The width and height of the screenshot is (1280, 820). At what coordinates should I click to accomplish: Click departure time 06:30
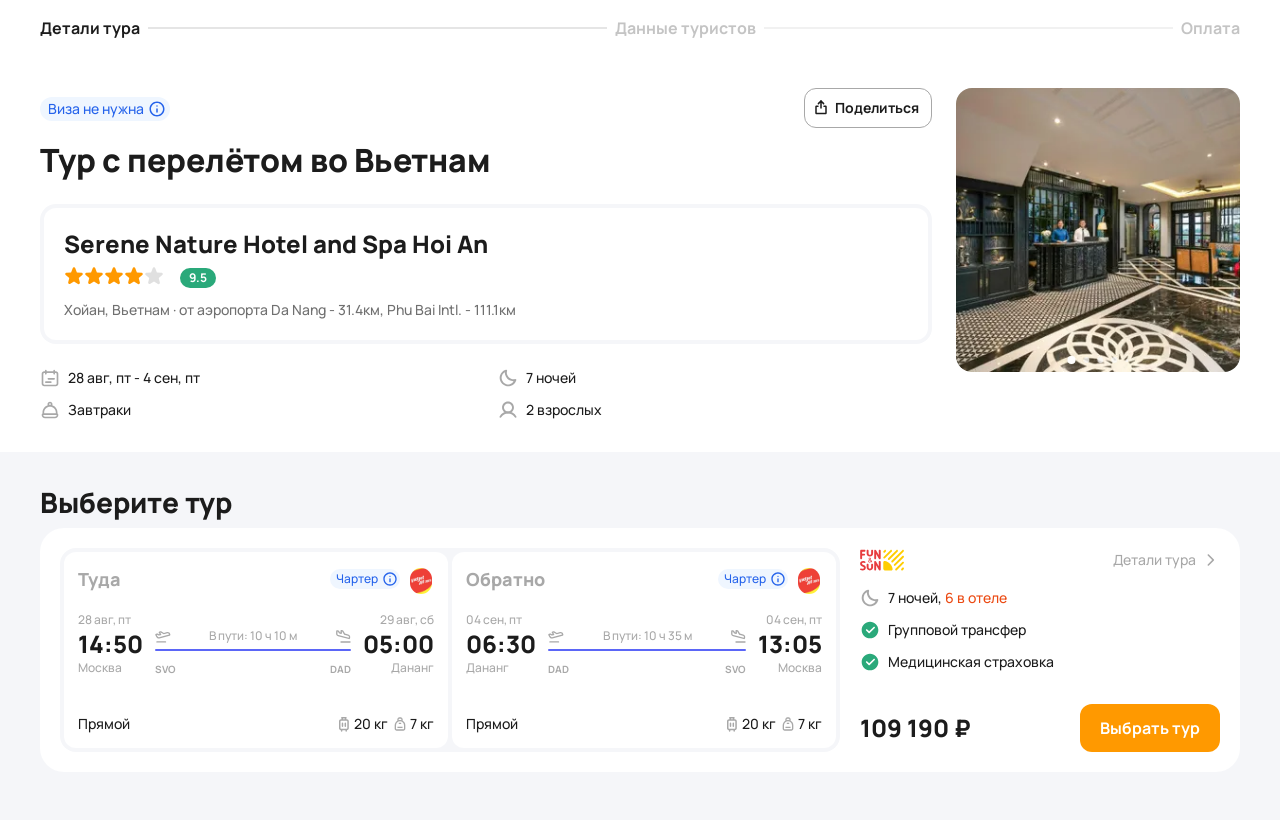click(x=501, y=645)
